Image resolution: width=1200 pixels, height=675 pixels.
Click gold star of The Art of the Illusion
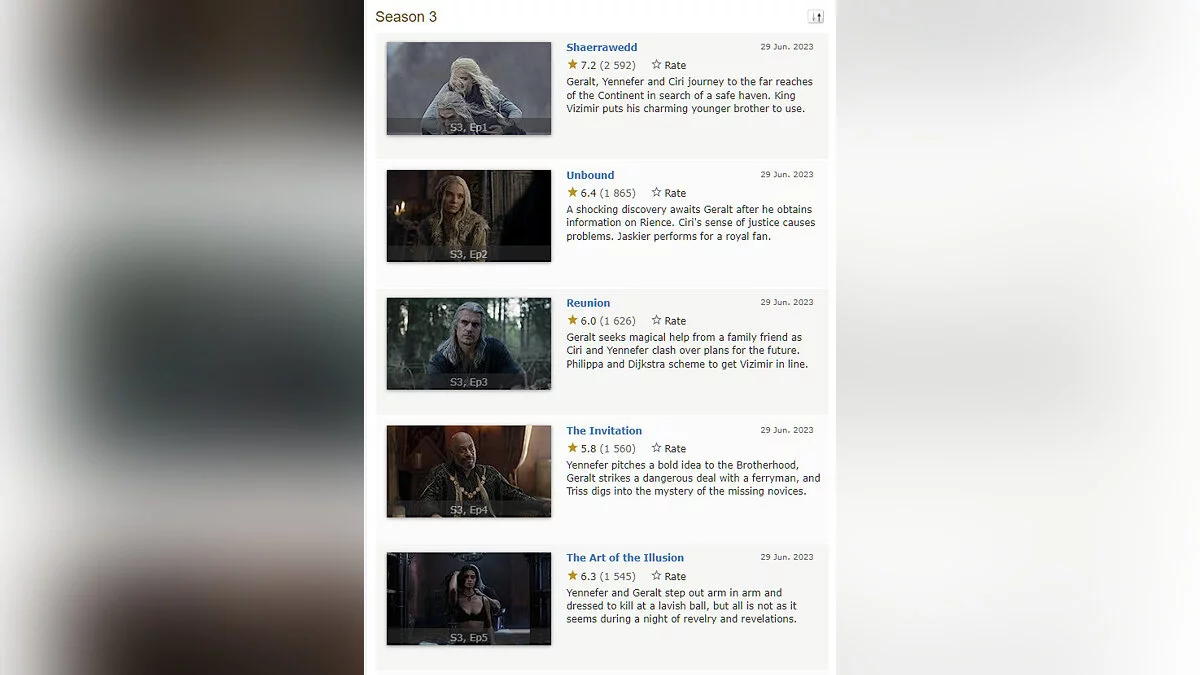[x=572, y=575]
